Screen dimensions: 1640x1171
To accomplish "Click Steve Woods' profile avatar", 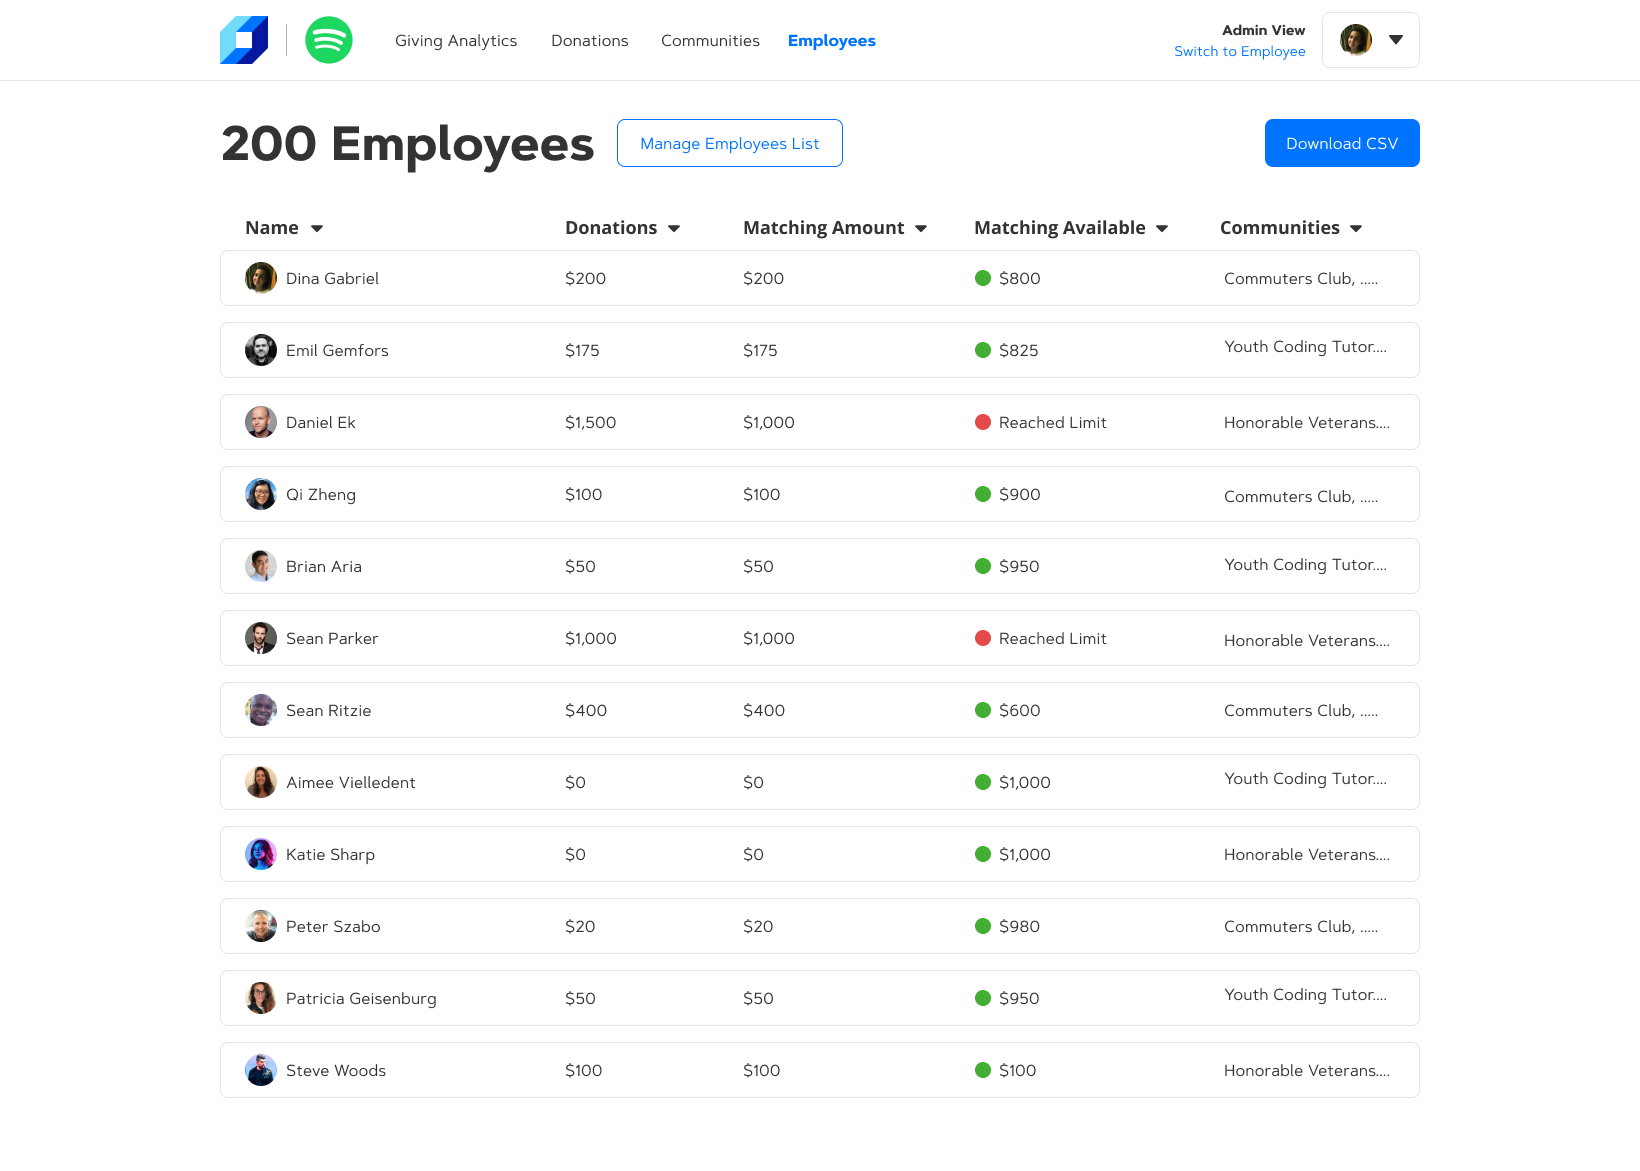I will (261, 1070).
